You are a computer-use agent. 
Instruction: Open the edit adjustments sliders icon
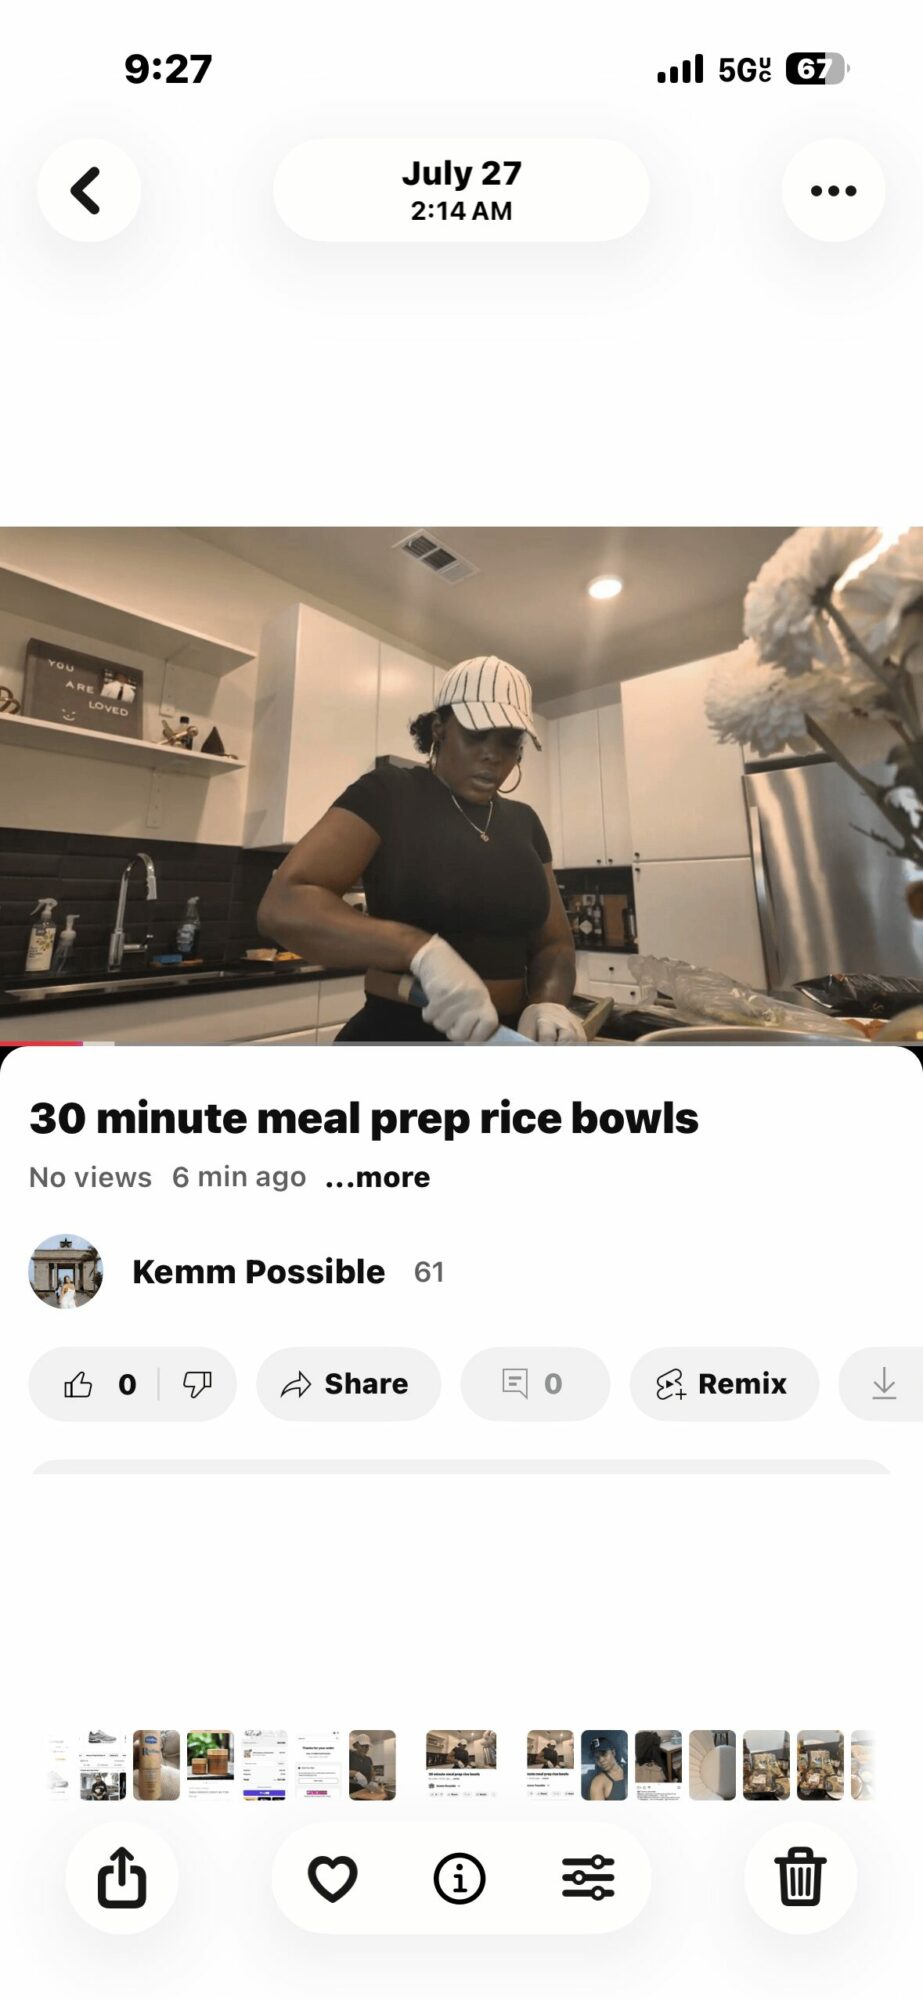click(x=588, y=1878)
